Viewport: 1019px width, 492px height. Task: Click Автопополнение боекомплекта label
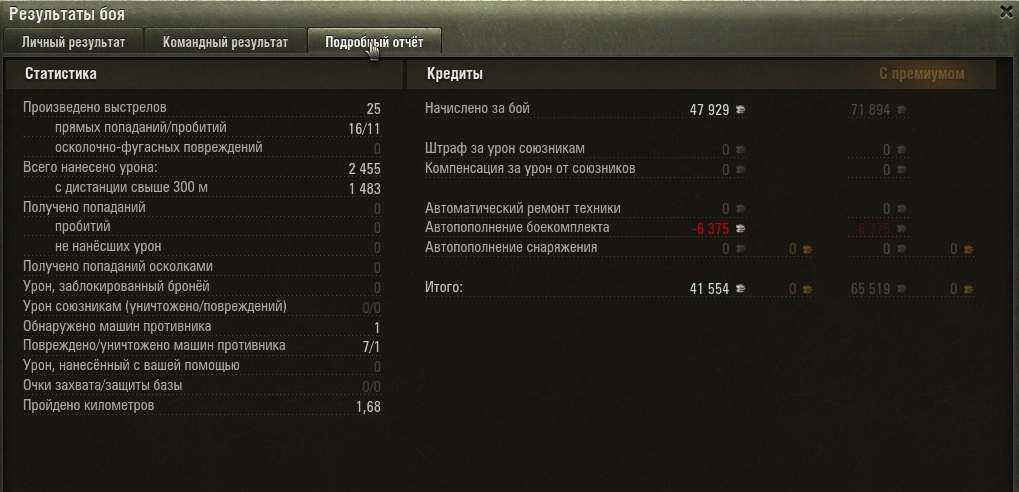pyautogui.click(x=517, y=227)
